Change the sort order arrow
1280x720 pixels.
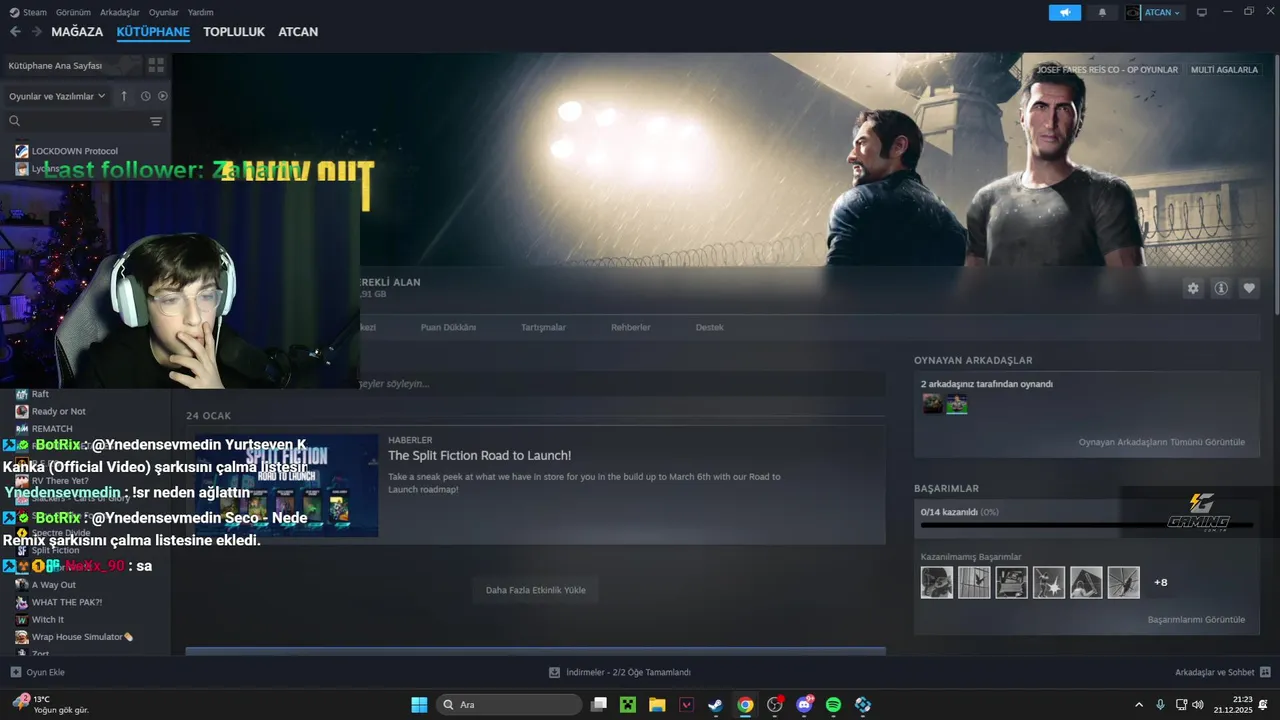pos(124,96)
